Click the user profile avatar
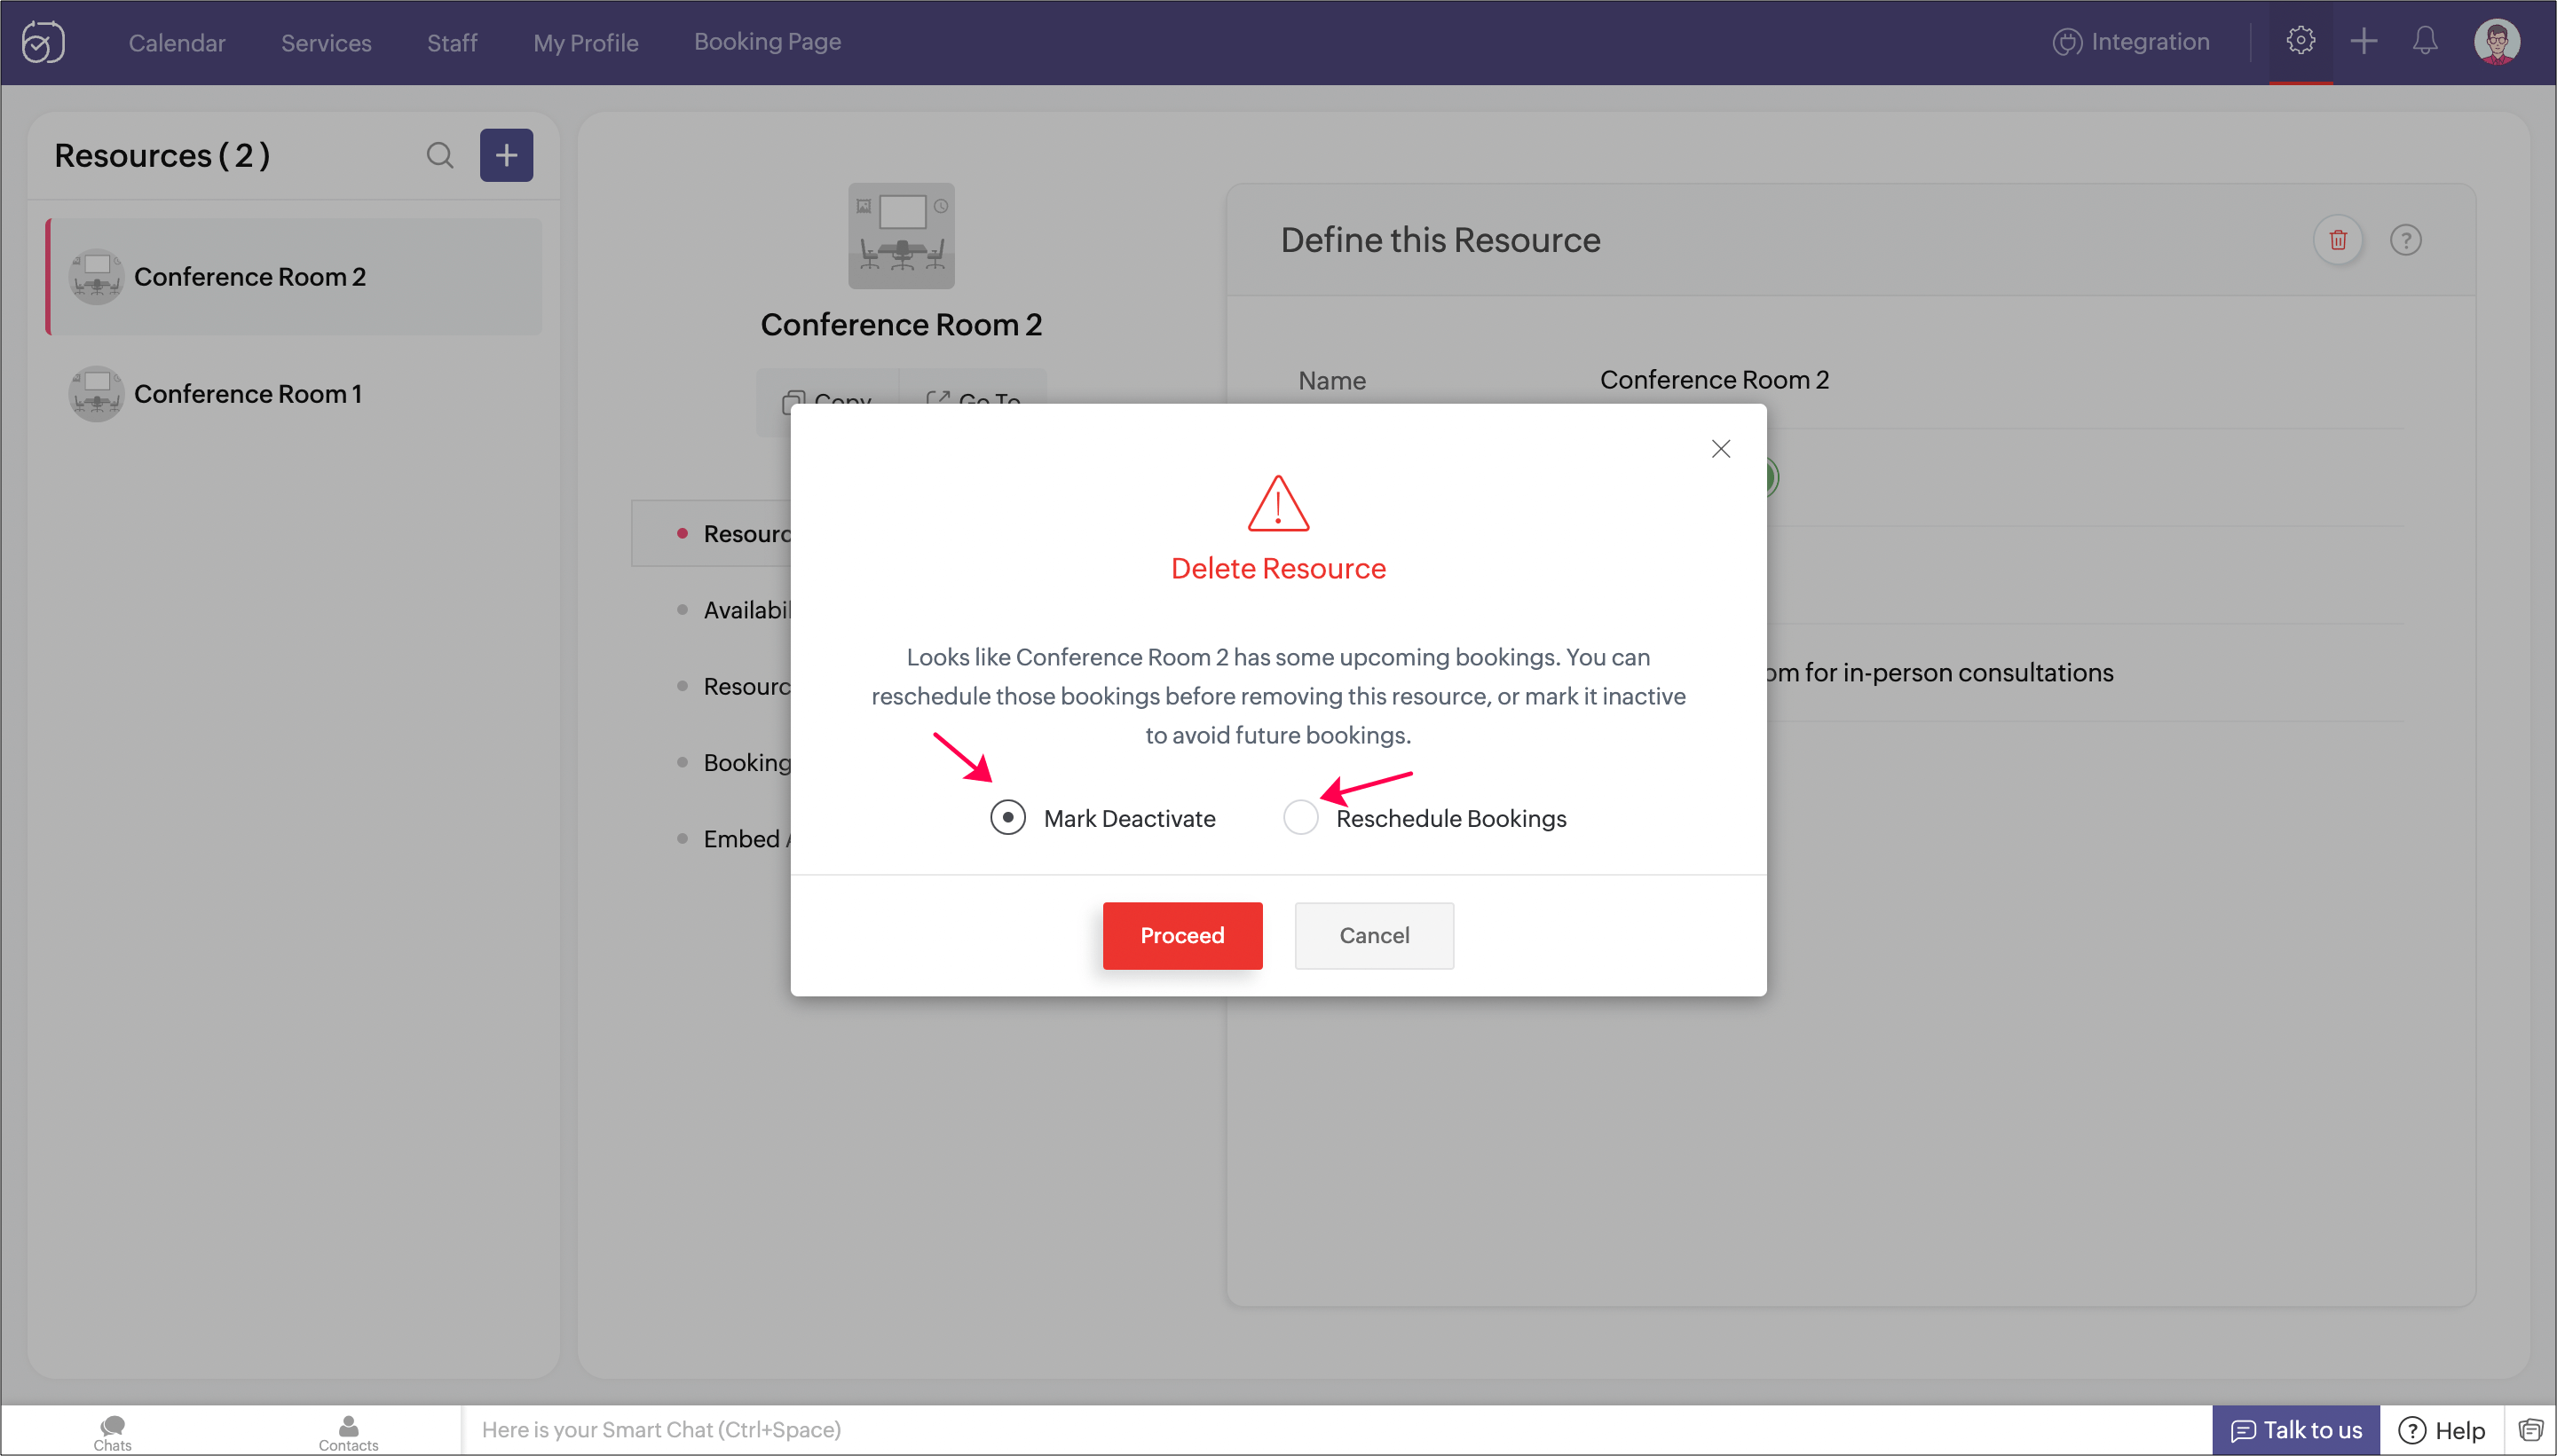This screenshot has width=2557, height=1456. (x=2496, y=42)
